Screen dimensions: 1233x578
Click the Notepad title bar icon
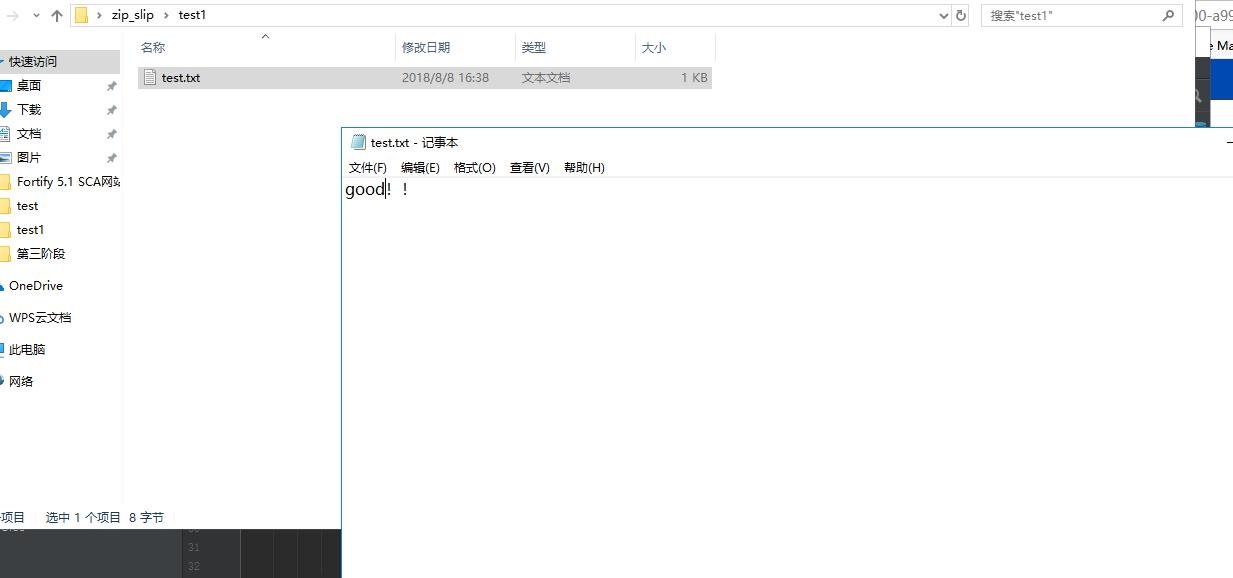coord(358,143)
